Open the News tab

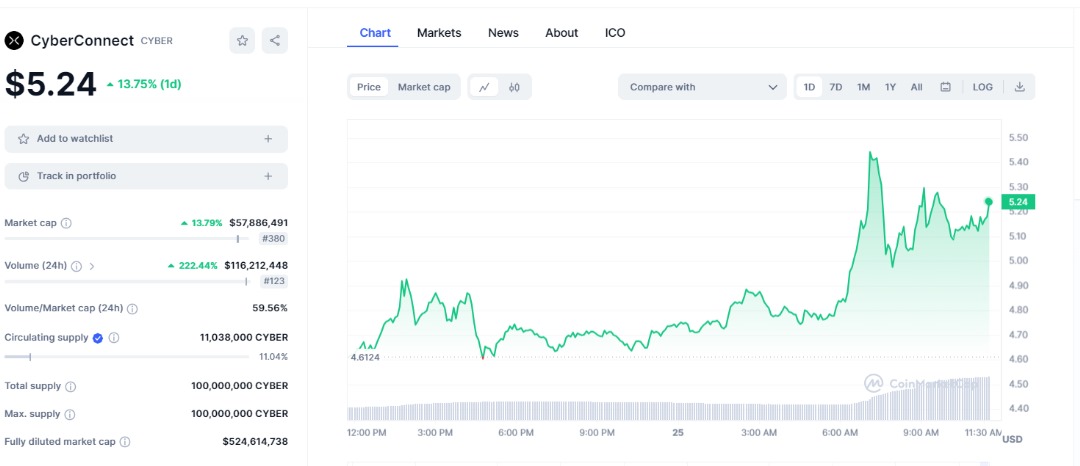pos(503,32)
